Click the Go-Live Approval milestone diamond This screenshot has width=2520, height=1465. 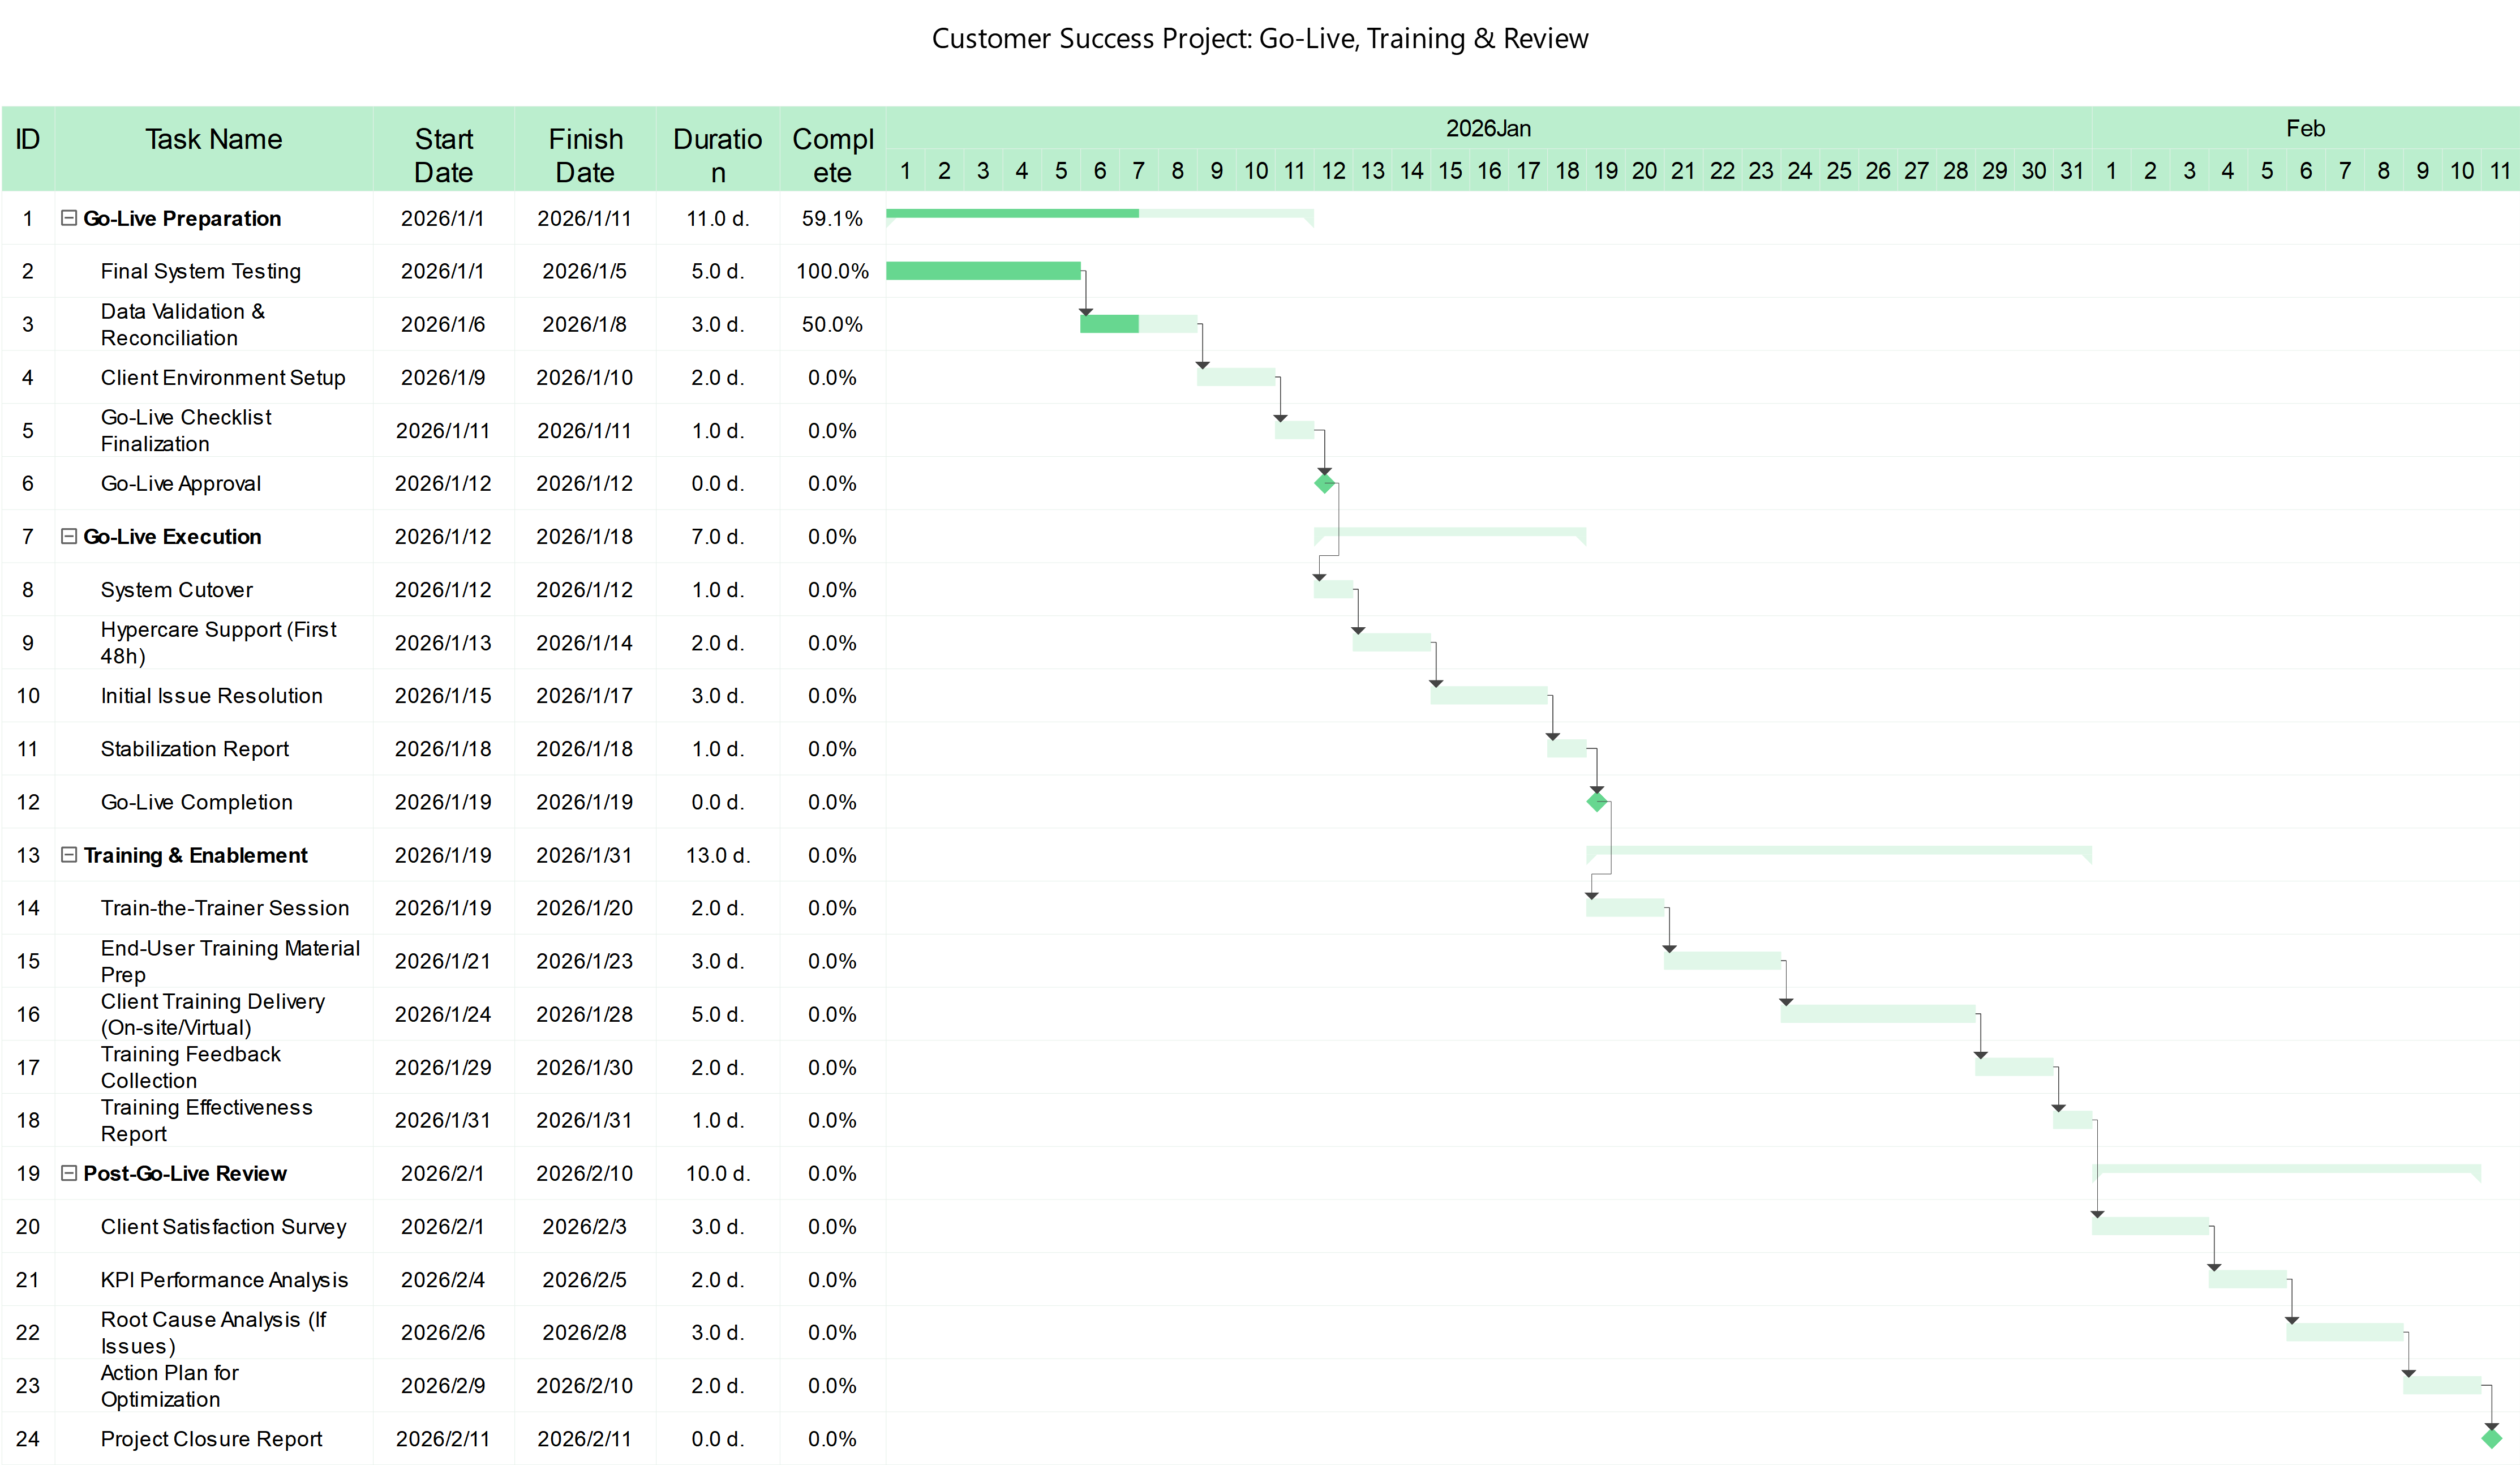(1324, 484)
